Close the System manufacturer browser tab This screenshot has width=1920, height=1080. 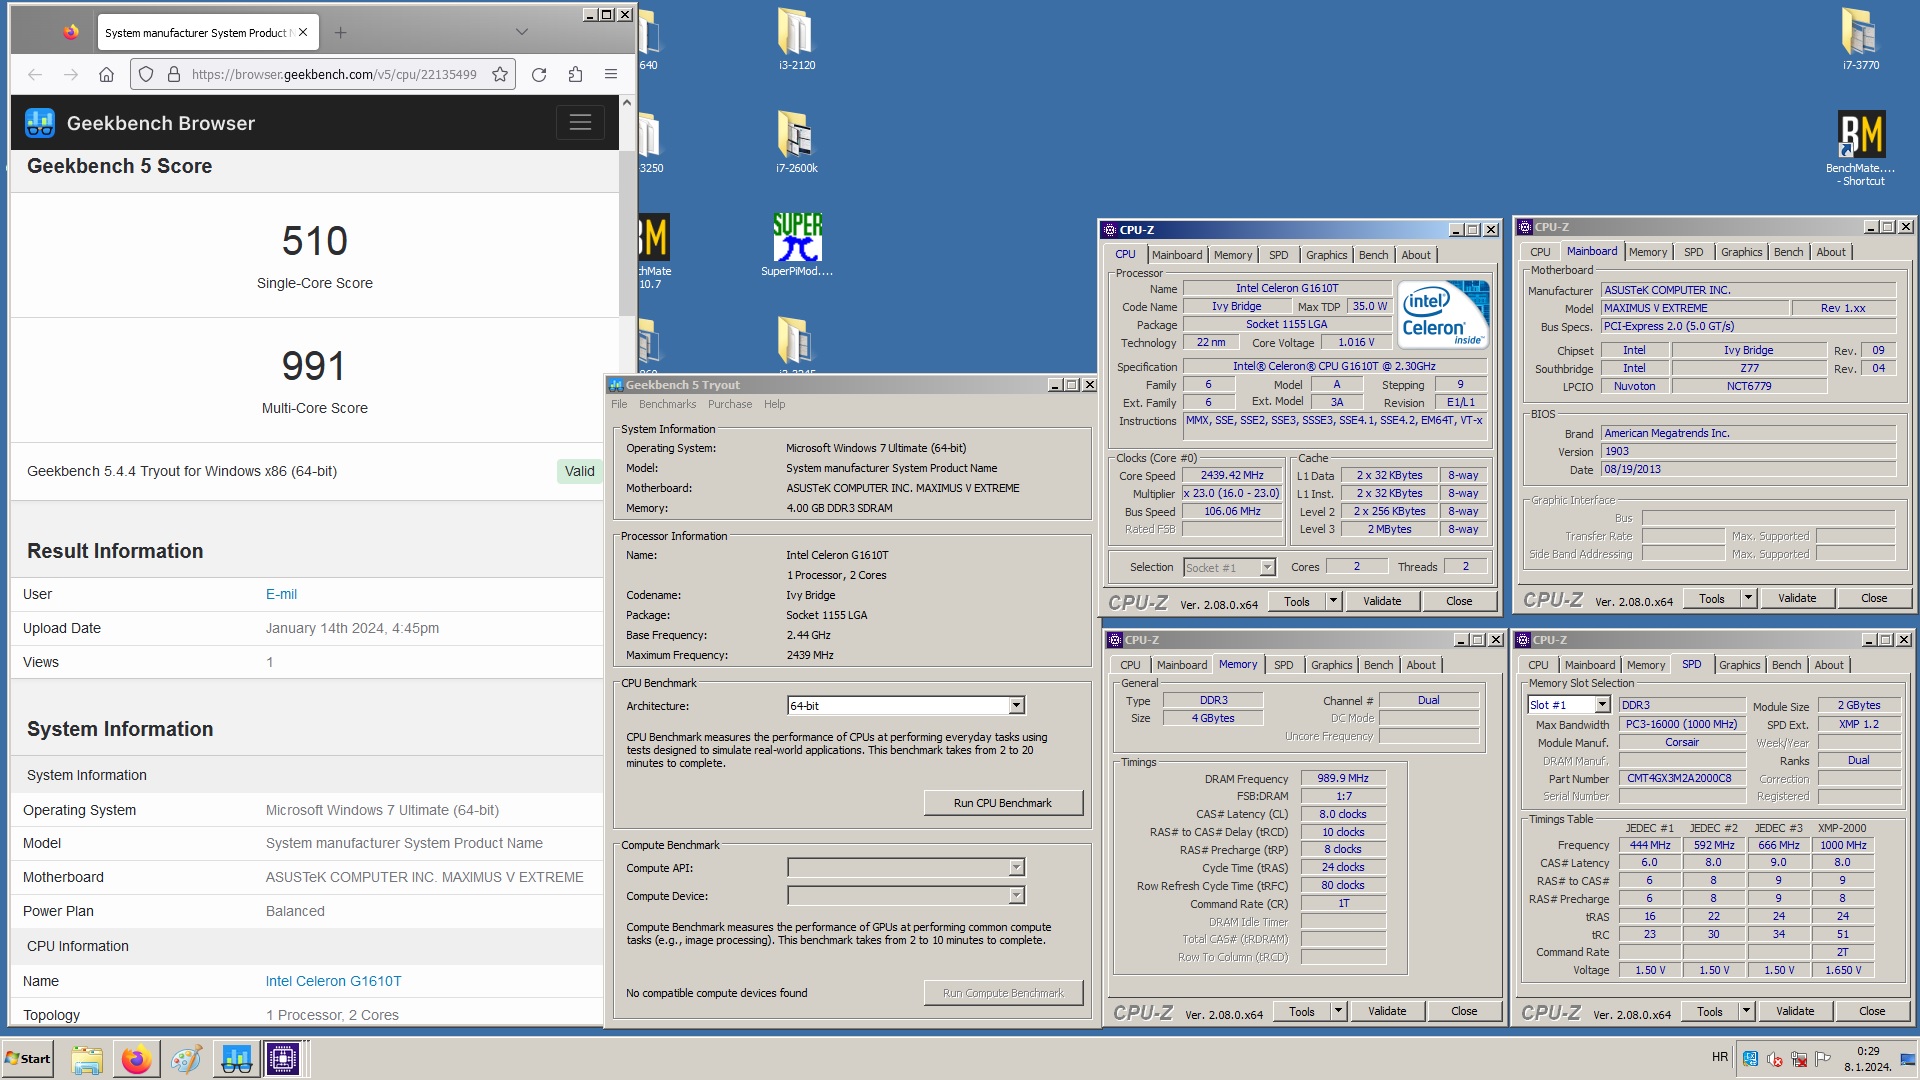[x=303, y=33]
